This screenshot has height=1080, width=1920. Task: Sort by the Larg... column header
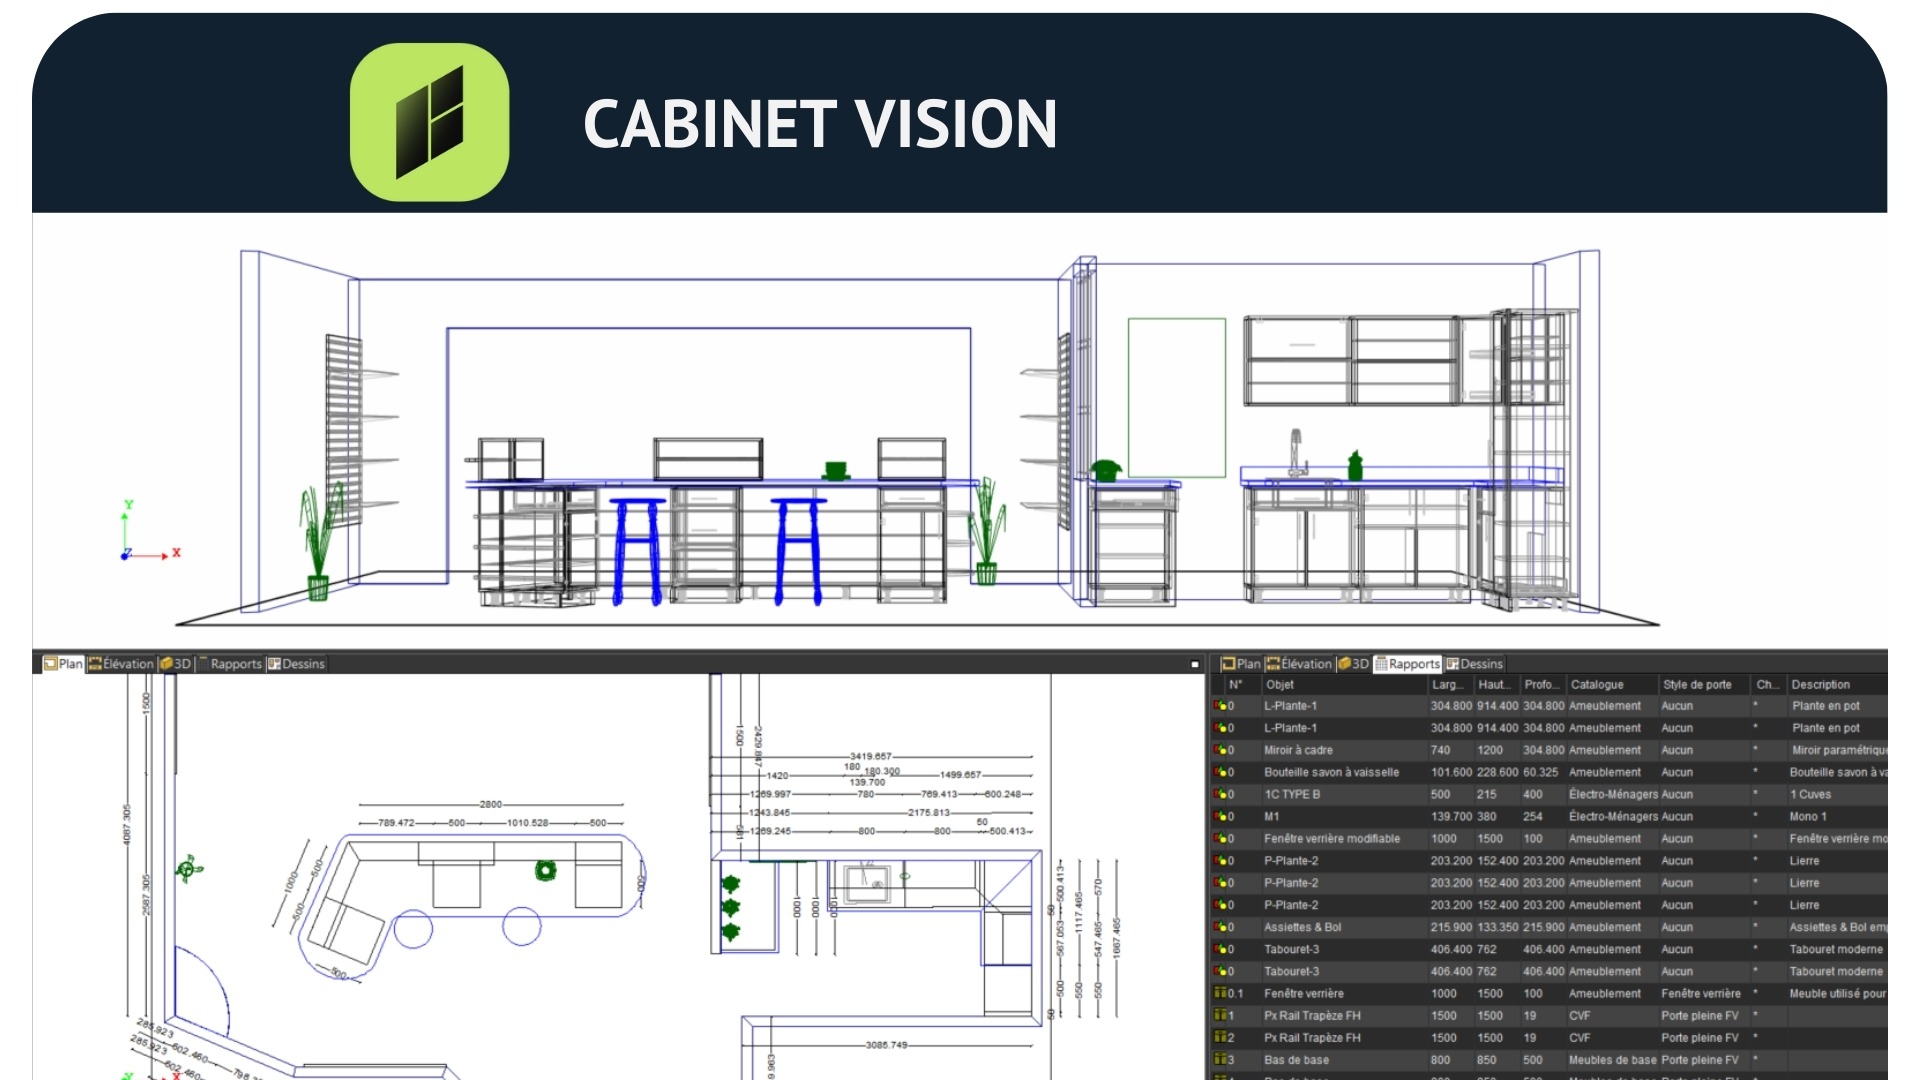[x=1450, y=685]
